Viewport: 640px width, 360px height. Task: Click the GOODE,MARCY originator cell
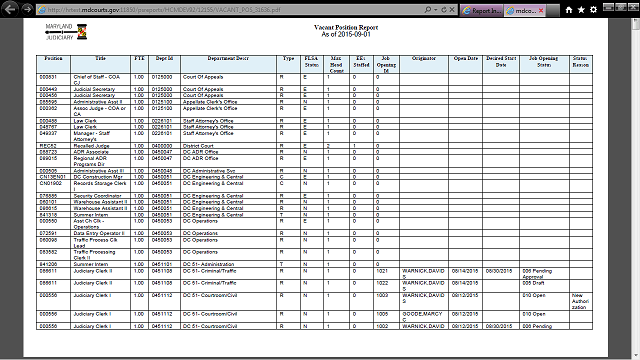424,317
